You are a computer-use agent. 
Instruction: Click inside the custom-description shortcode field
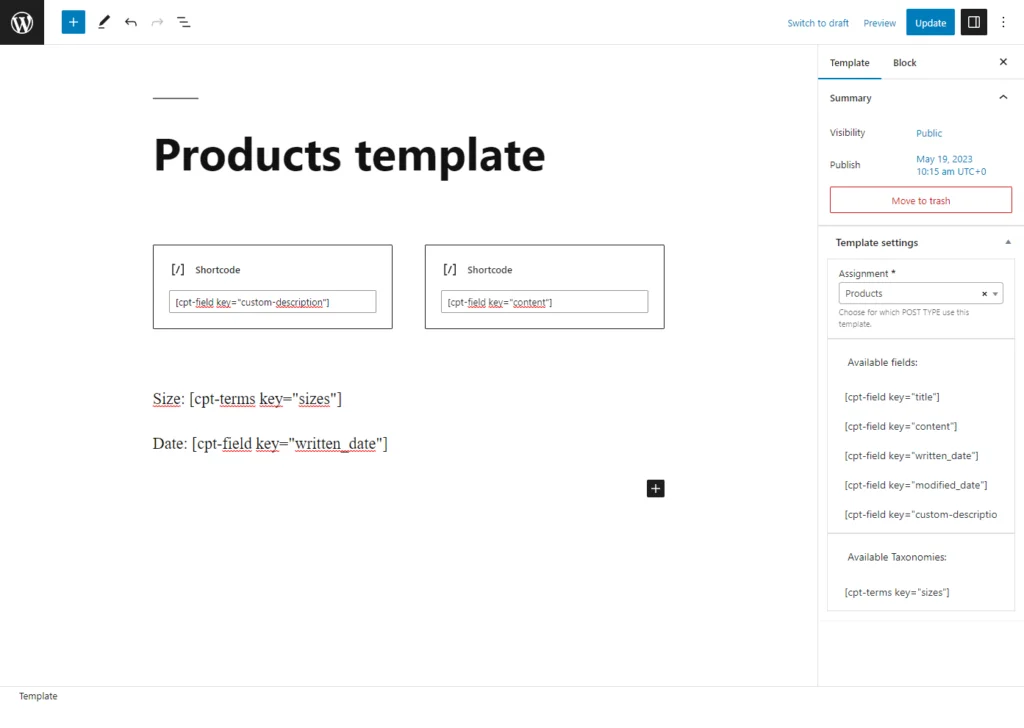click(272, 301)
